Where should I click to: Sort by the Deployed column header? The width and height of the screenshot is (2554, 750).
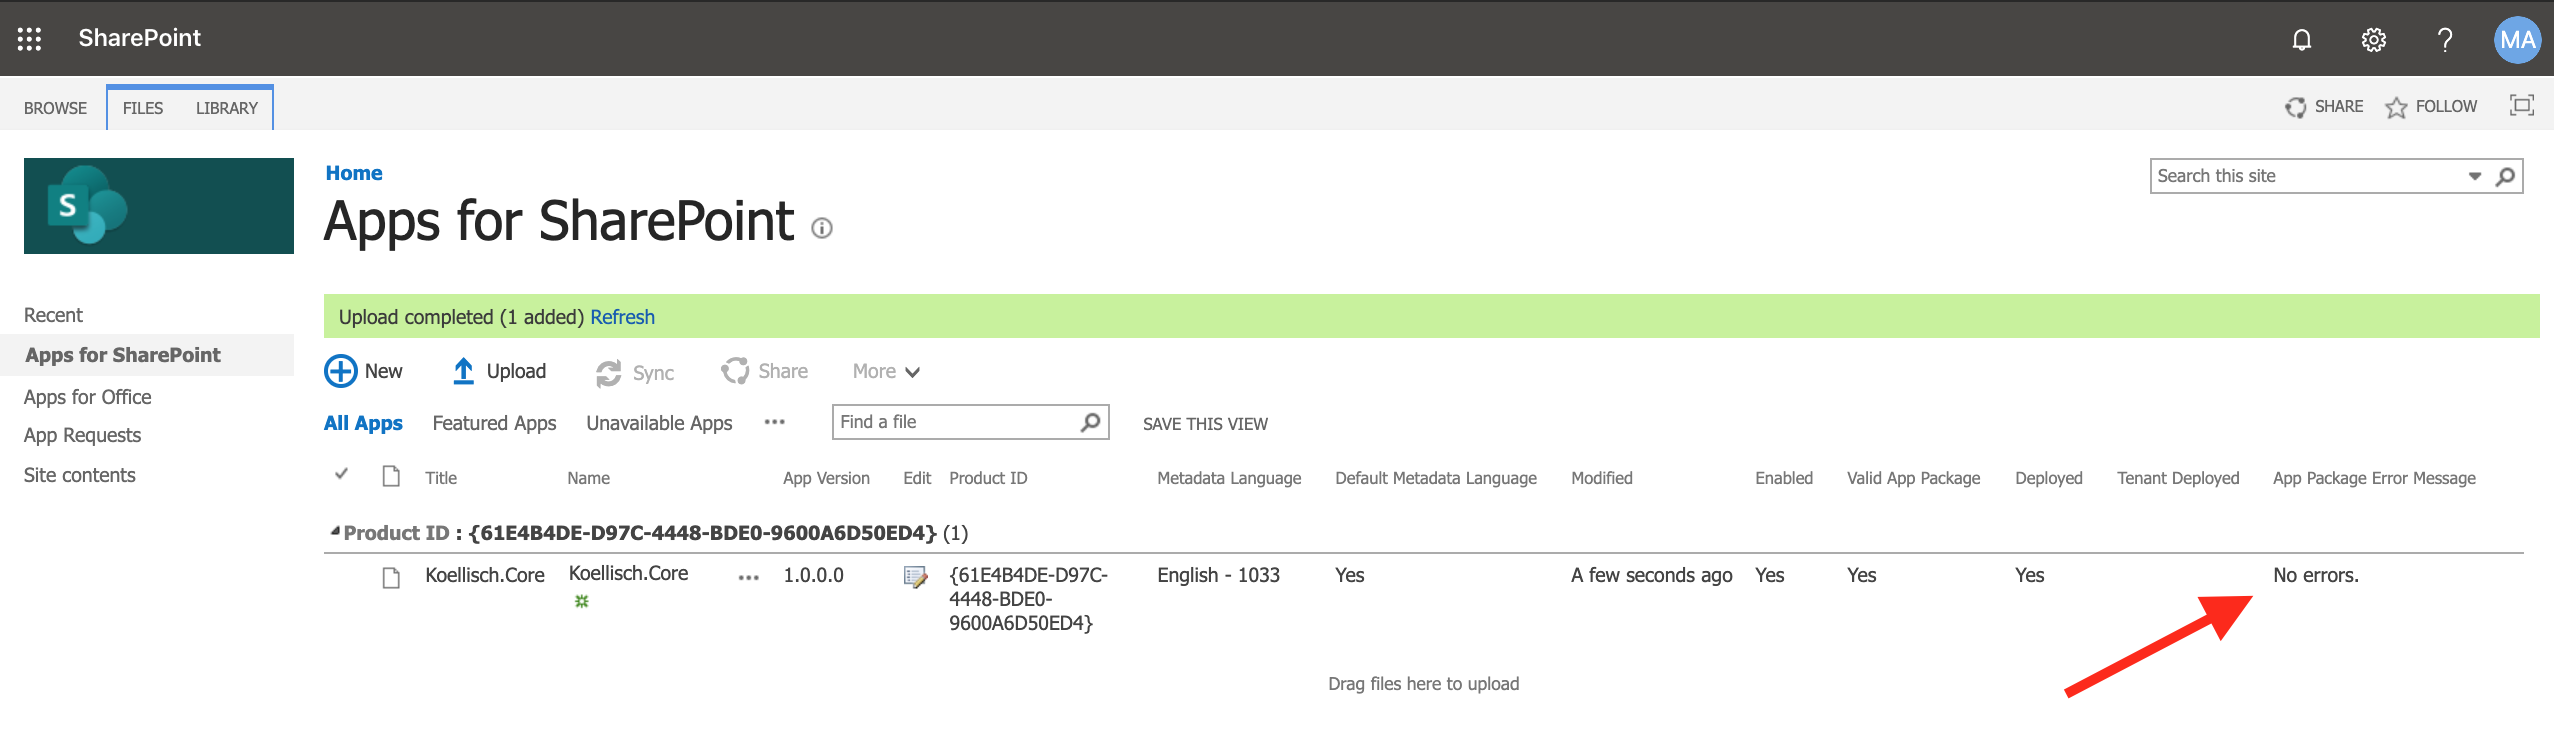tap(2048, 478)
